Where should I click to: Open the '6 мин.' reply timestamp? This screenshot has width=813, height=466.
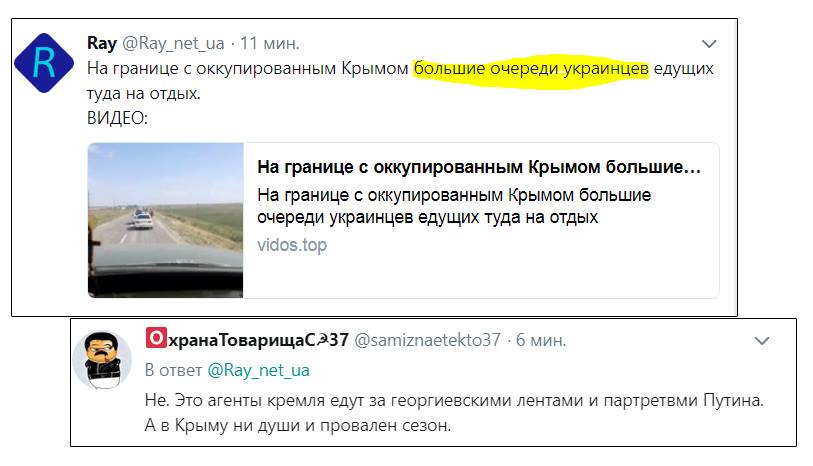[x=541, y=340]
